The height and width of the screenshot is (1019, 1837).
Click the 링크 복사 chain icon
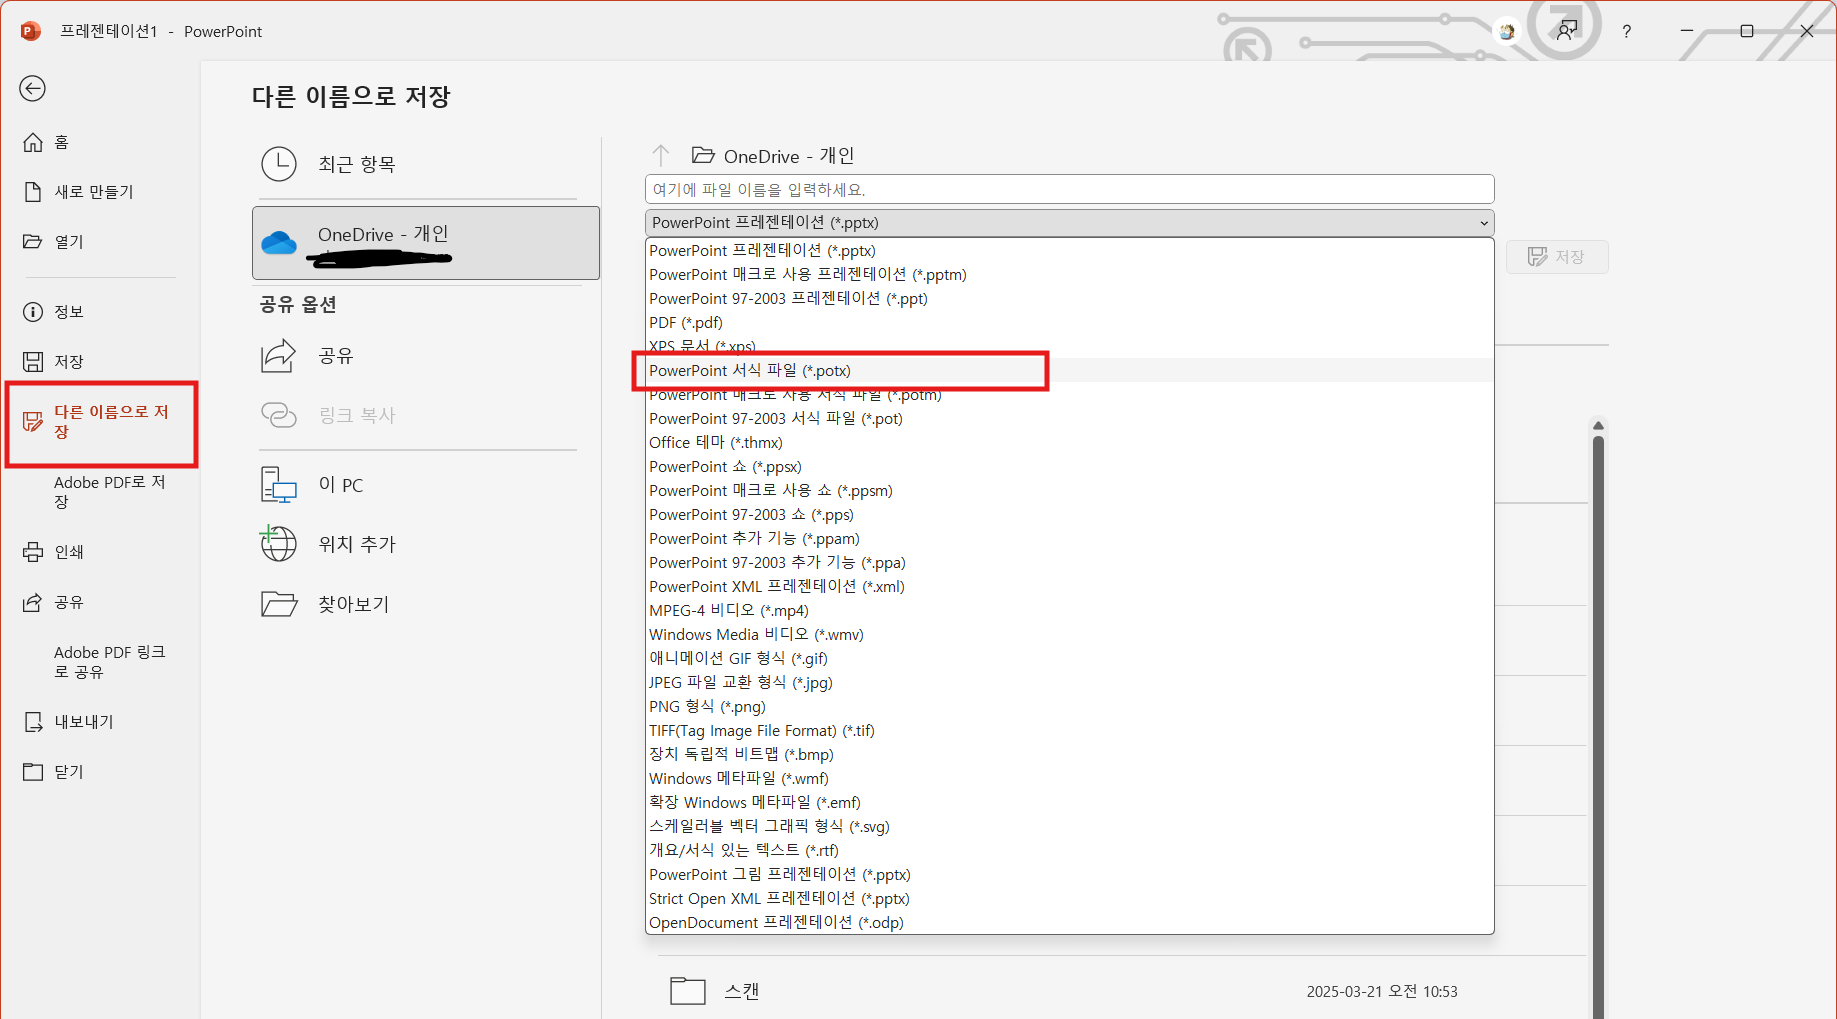point(279,415)
